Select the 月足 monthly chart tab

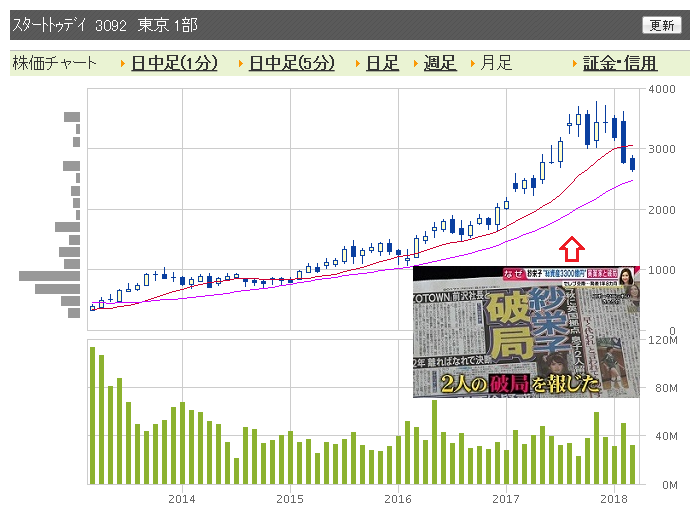[x=496, y=63]
